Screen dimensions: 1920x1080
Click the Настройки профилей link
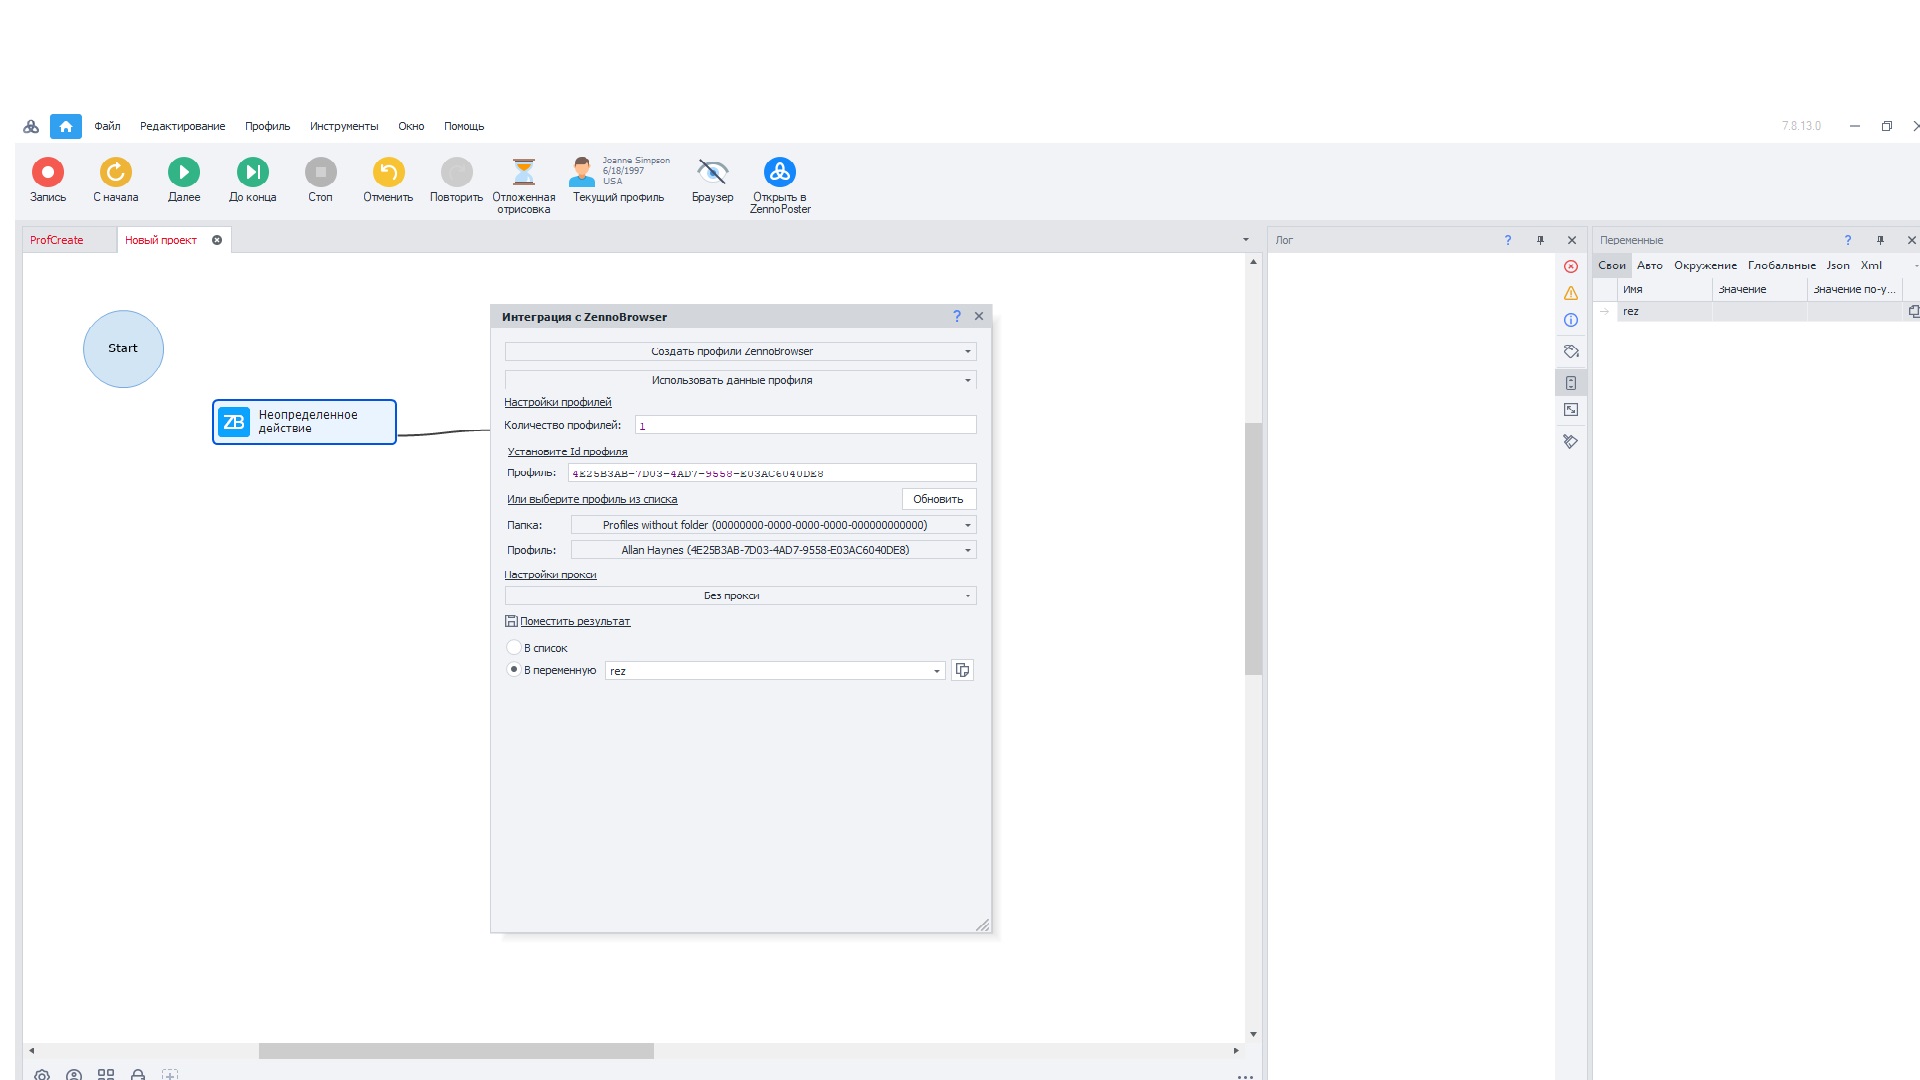click(558, 402)
